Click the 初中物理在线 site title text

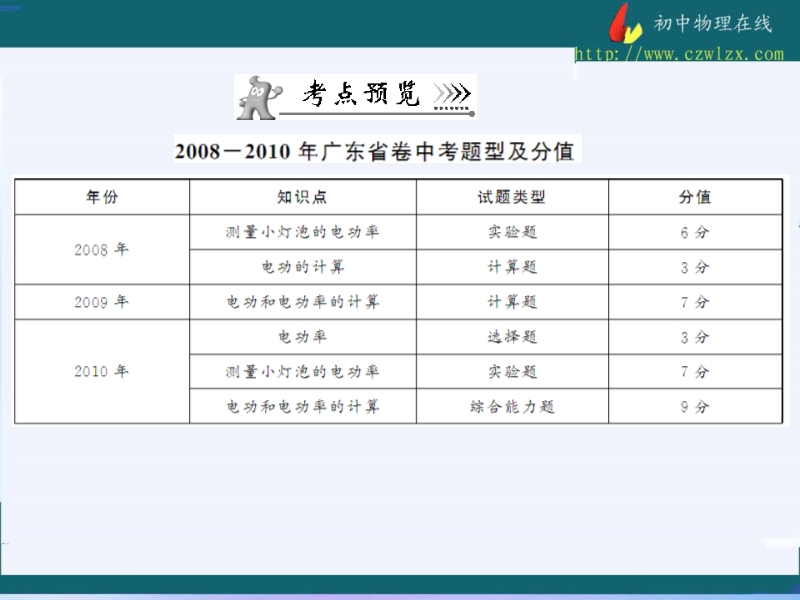click(x=712, y=24)
